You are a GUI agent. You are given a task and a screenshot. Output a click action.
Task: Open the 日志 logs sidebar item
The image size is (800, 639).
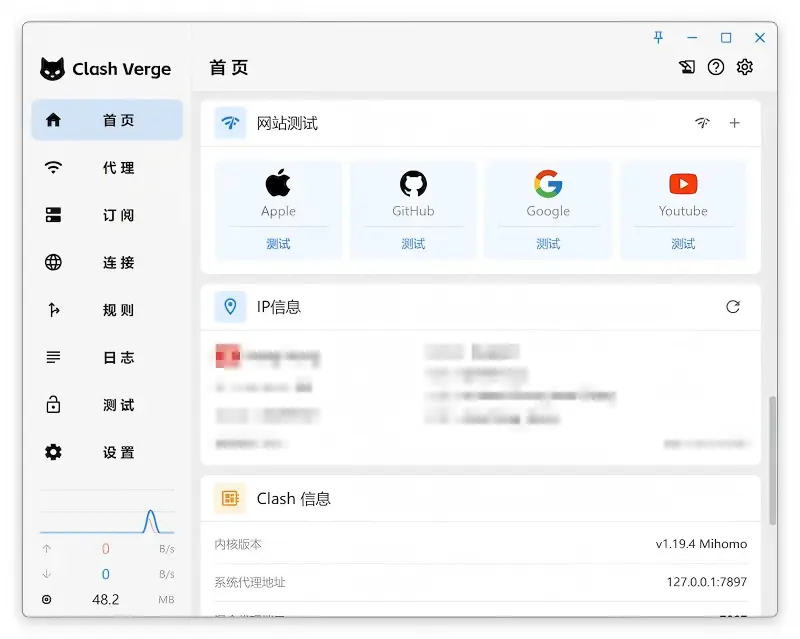(x=107, y=357)
